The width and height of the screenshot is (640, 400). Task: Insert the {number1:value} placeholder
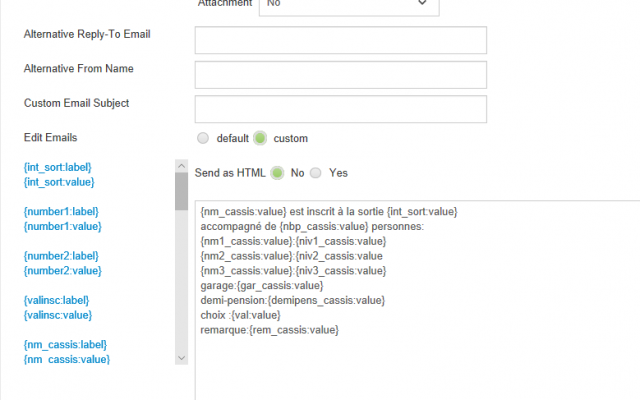pyautogui.click(x=63, y=227)
